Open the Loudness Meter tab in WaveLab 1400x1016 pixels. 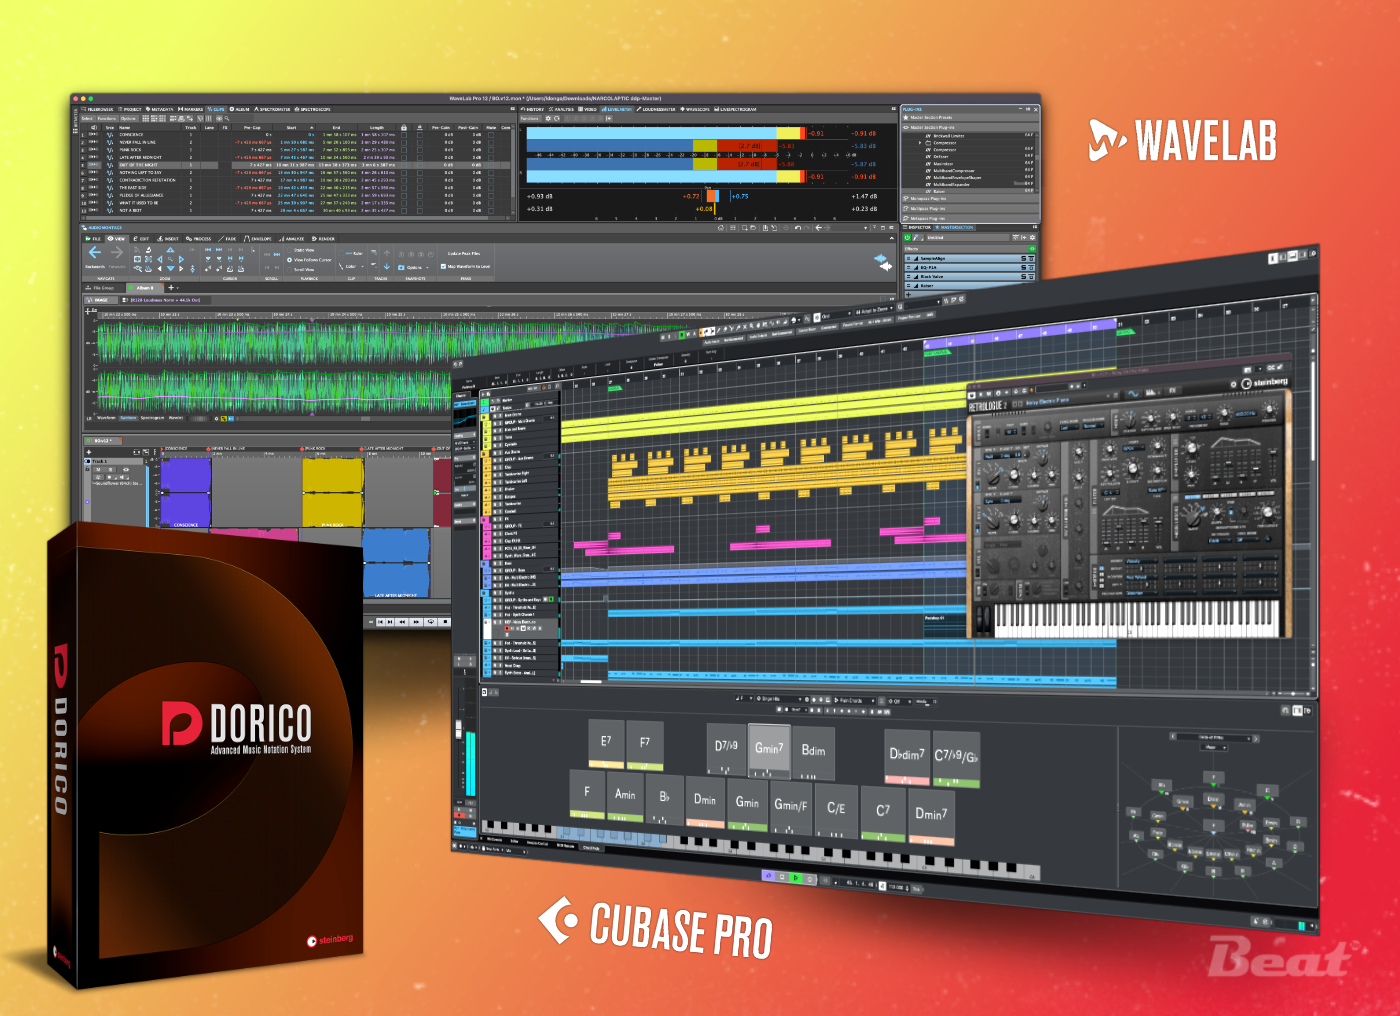(657, 109)
